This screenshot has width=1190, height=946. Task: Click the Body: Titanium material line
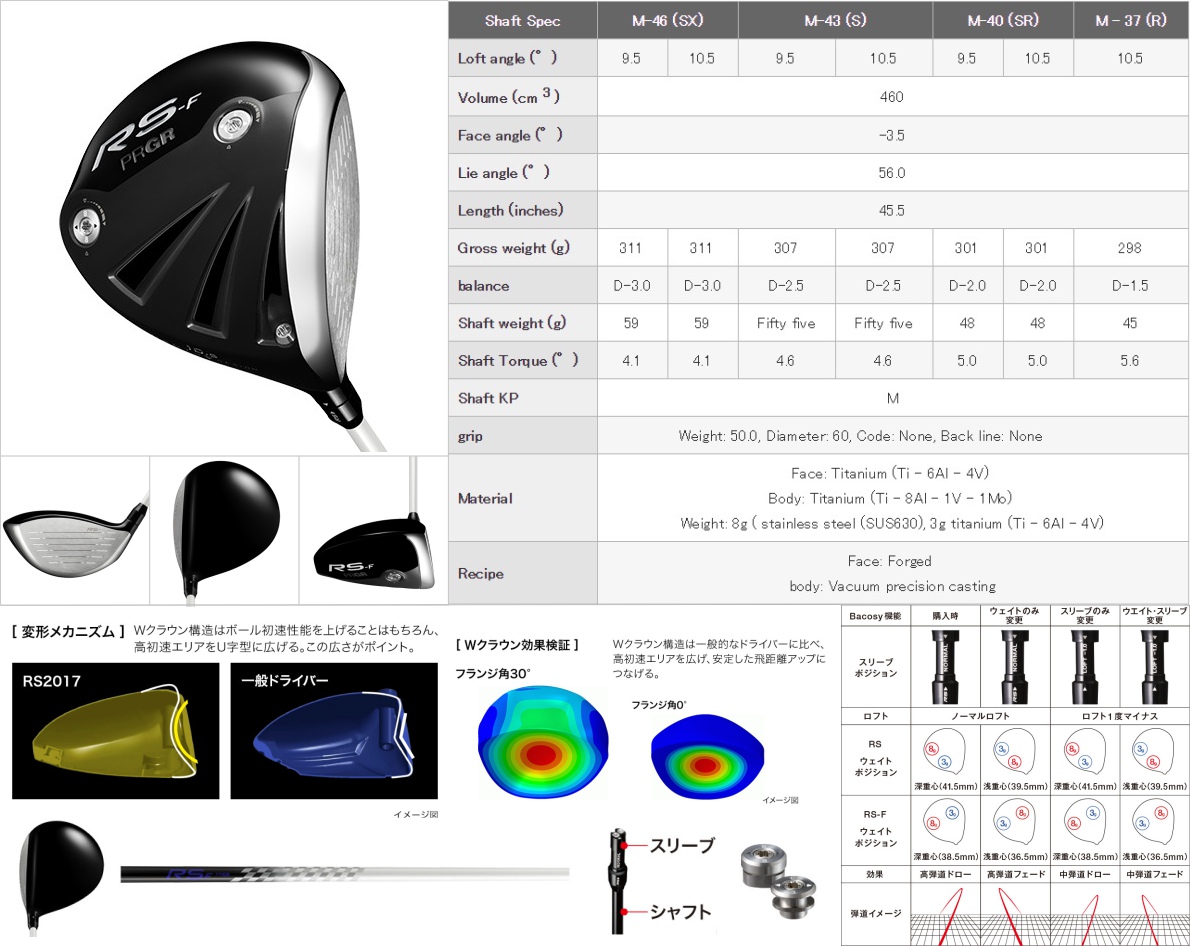[x=890, y=498]
